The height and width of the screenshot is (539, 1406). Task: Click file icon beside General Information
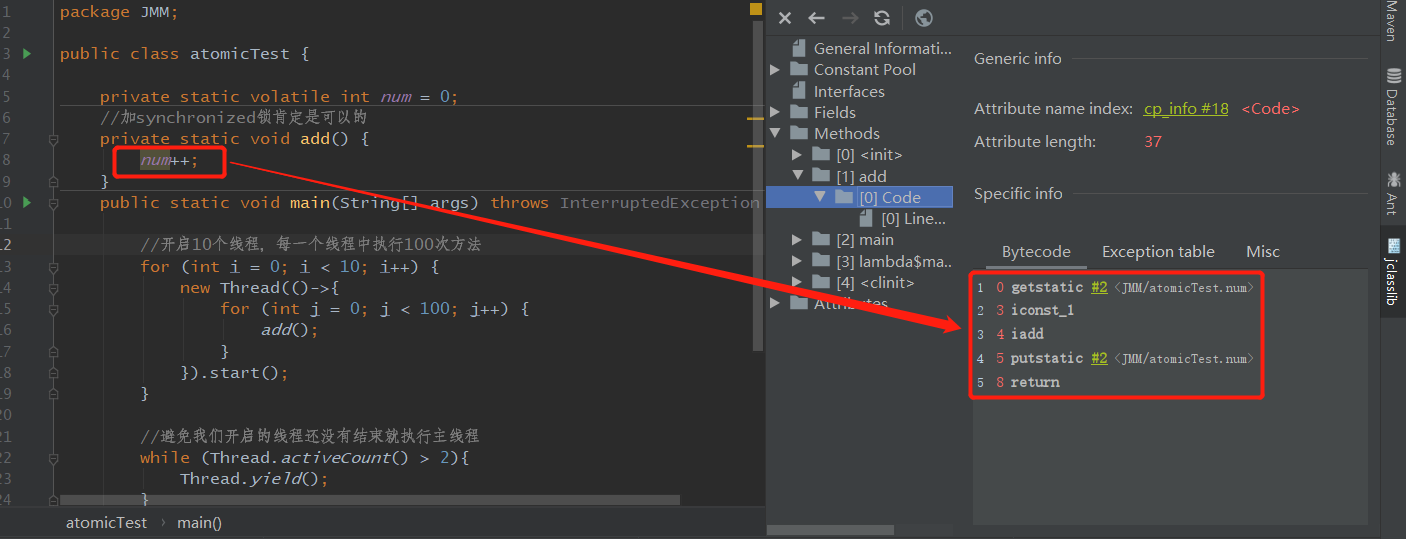(x=798, y=48)
